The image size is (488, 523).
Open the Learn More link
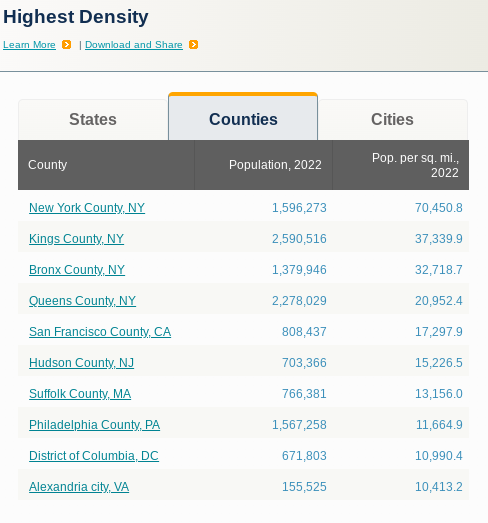(x=29, y=45)
